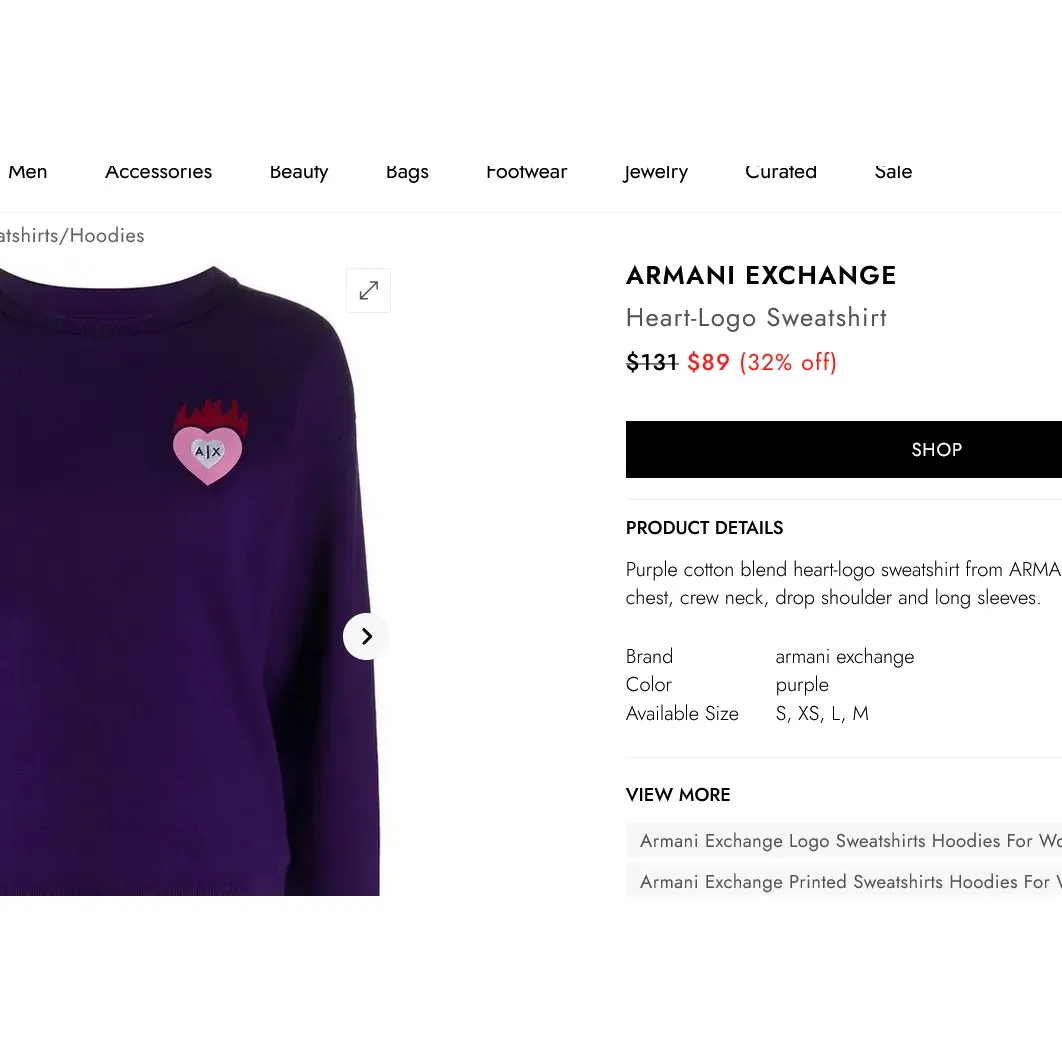
Task: Expand the VIEW MORE section
Action: (677, 794)
